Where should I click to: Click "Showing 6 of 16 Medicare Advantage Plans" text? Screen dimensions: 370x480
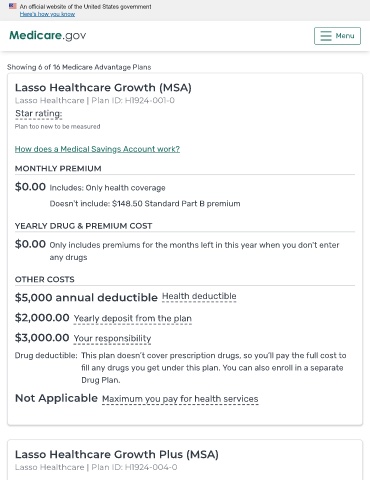[79, 67]
